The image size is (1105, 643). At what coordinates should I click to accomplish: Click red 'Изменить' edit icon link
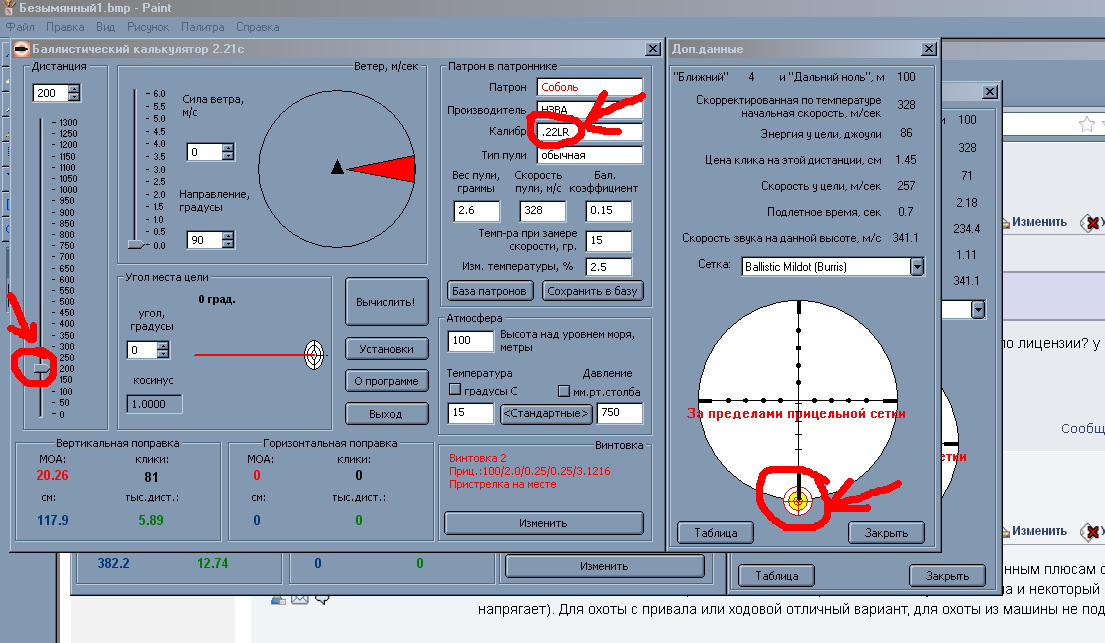coord(1038,221)
